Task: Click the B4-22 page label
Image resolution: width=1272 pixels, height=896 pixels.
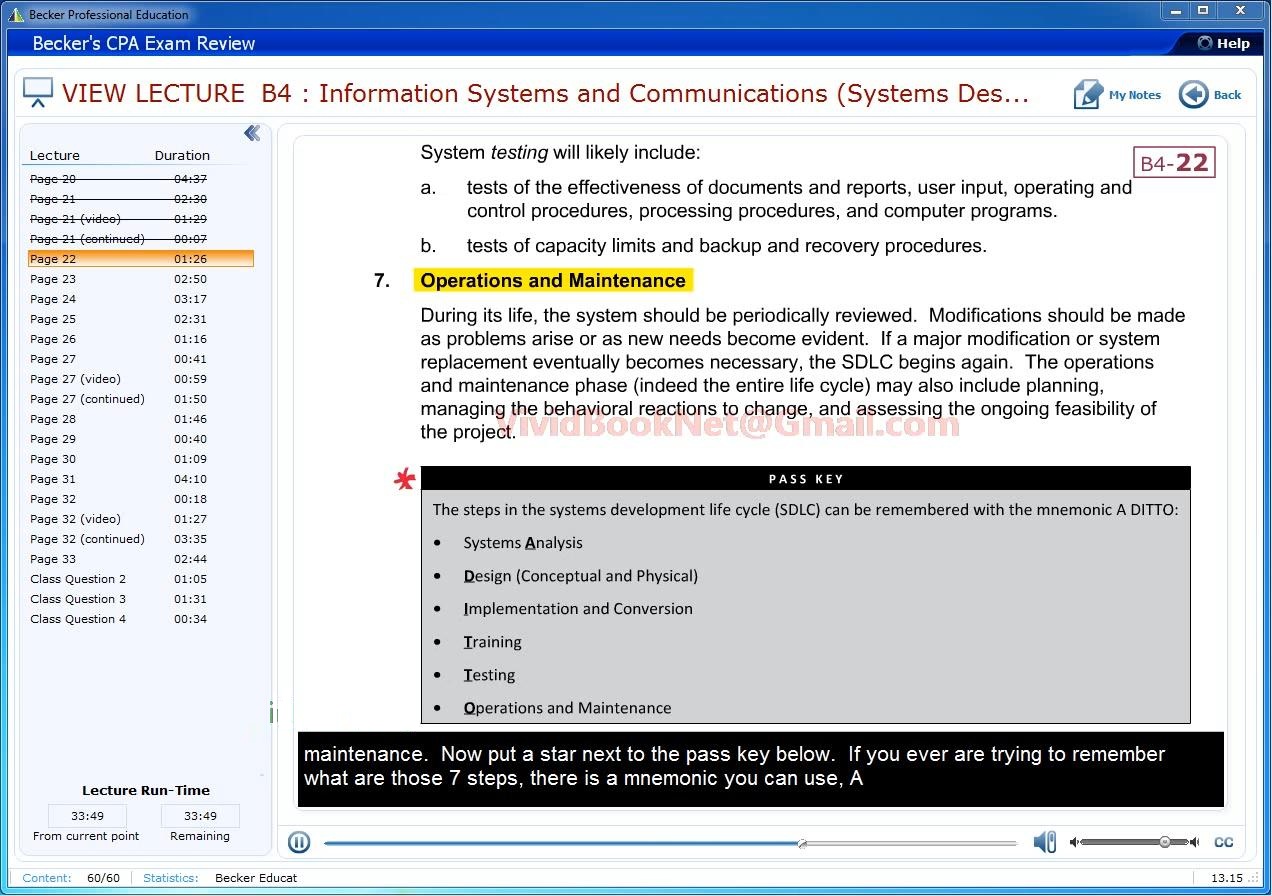Action: coord(1174,163)
